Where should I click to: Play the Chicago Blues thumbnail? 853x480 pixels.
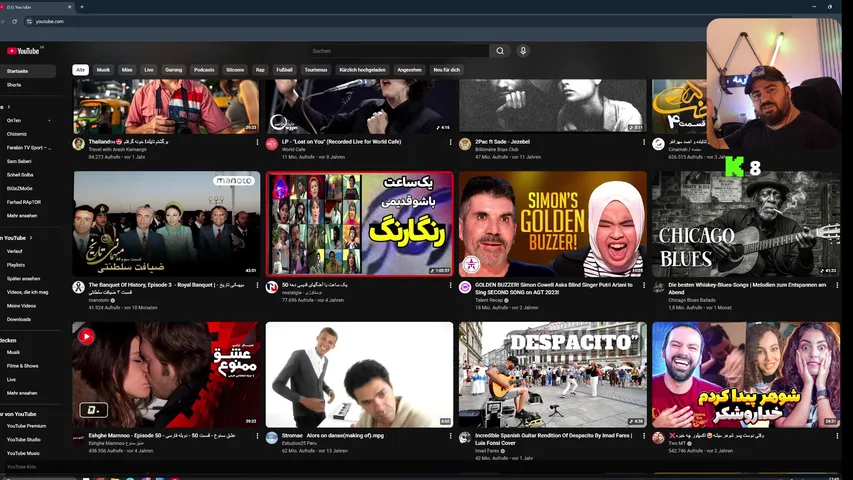click(x=746, y=224)
